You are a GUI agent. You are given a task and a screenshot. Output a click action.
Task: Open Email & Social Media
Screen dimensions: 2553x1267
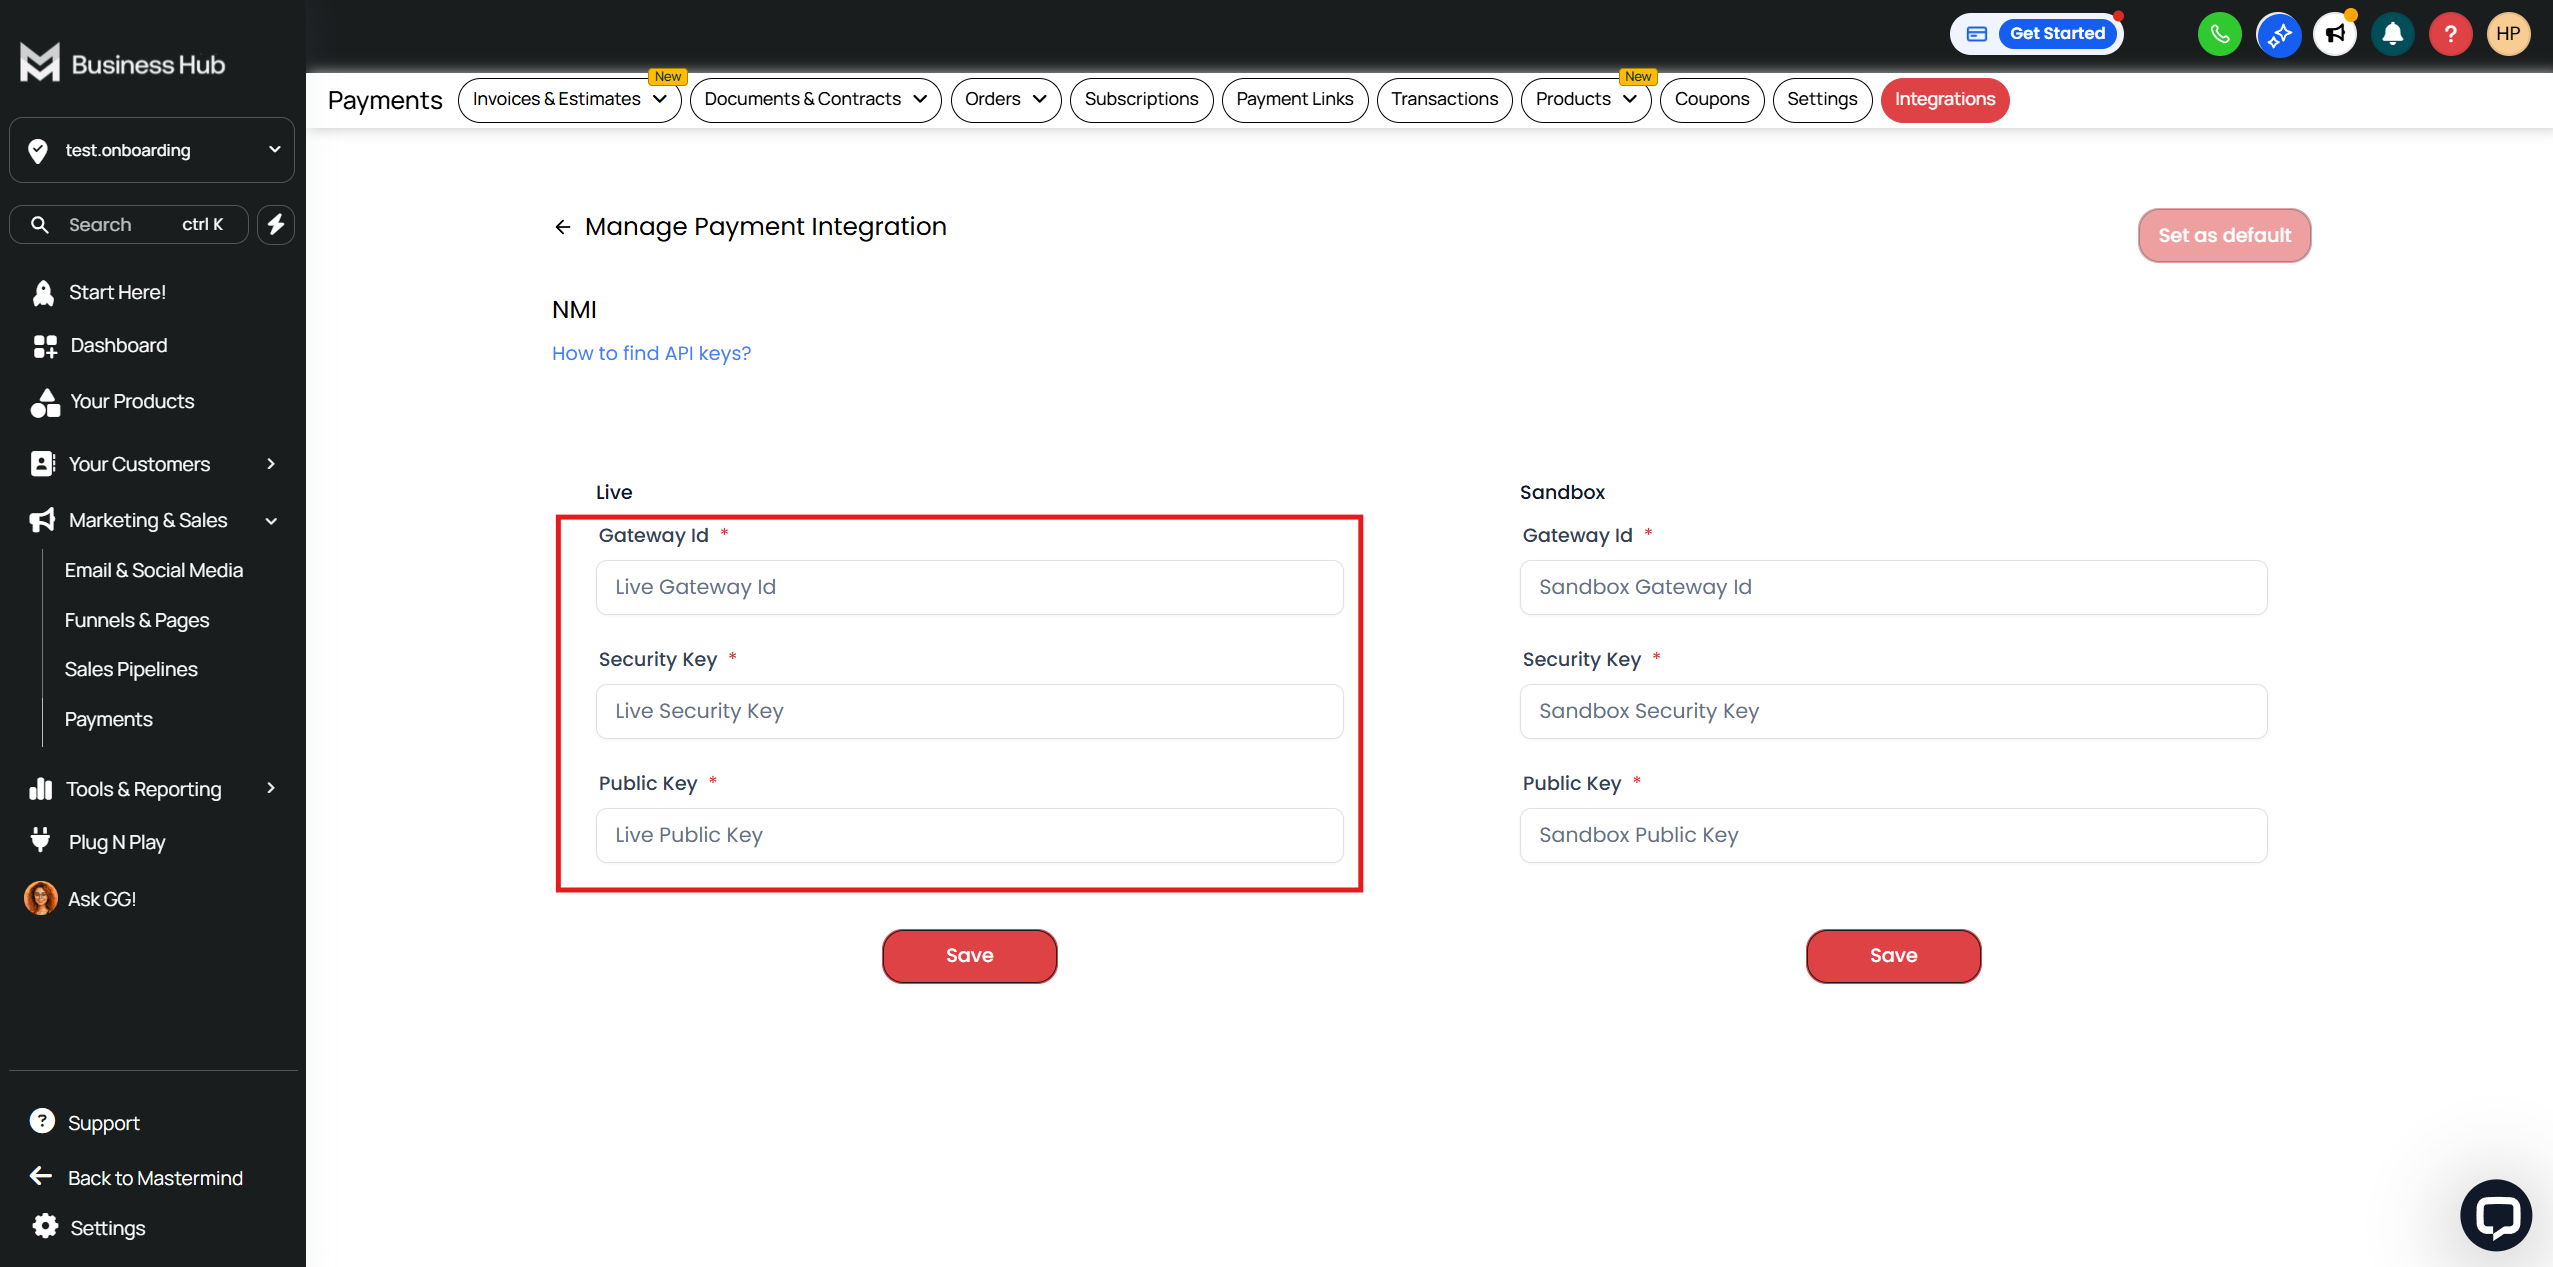point(154,570)
